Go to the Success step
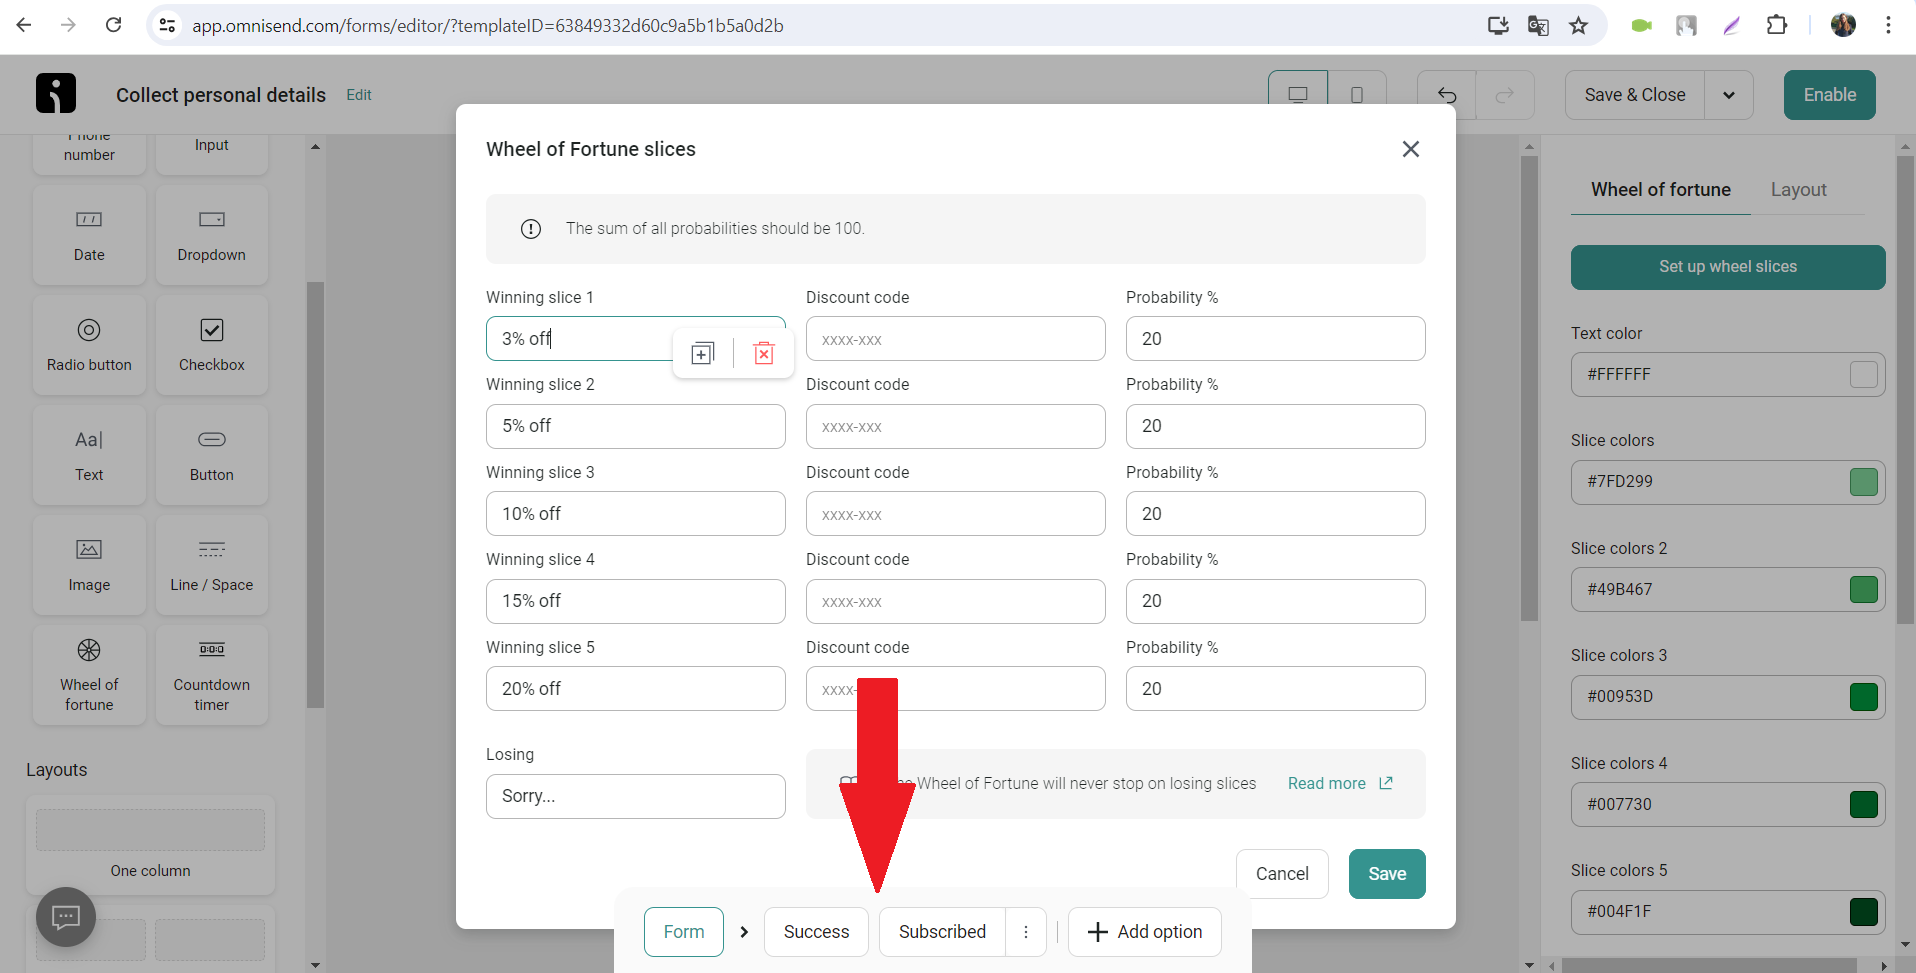Image resolution: width=1916 pixels, height=973 pixels. click(x=816, y=932)
